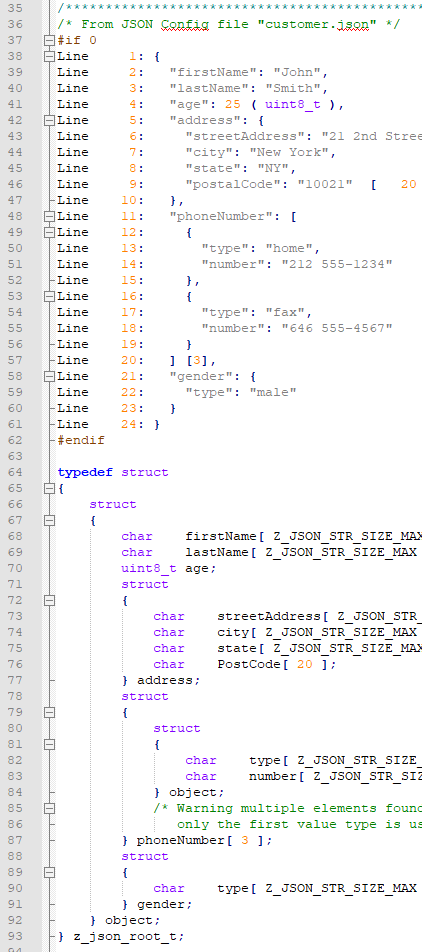422x952 pixels.
Task: Collapse the #if 0 fold on line 37
Action: coord(49,41)
